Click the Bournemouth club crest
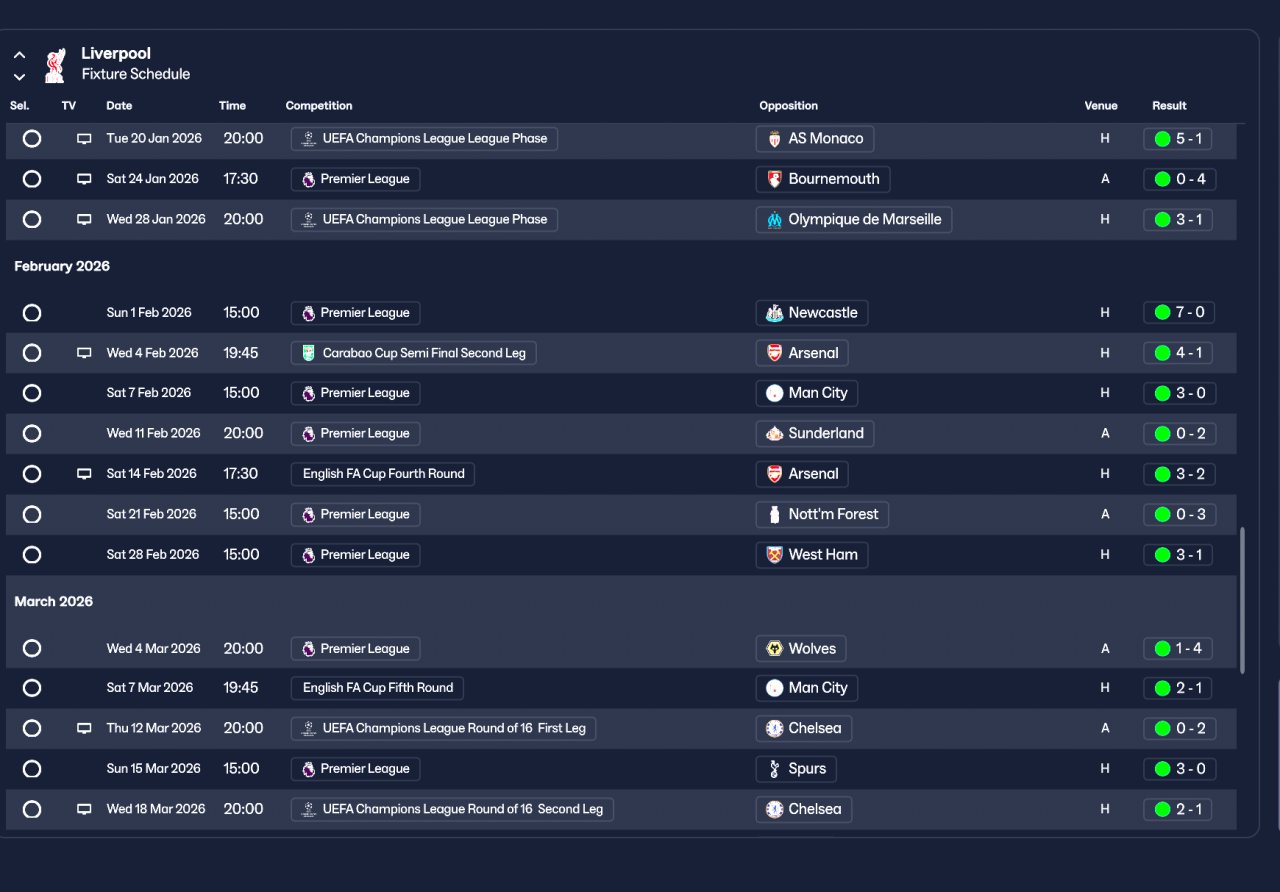1280x892 pixels. click(x=774, y=179)
